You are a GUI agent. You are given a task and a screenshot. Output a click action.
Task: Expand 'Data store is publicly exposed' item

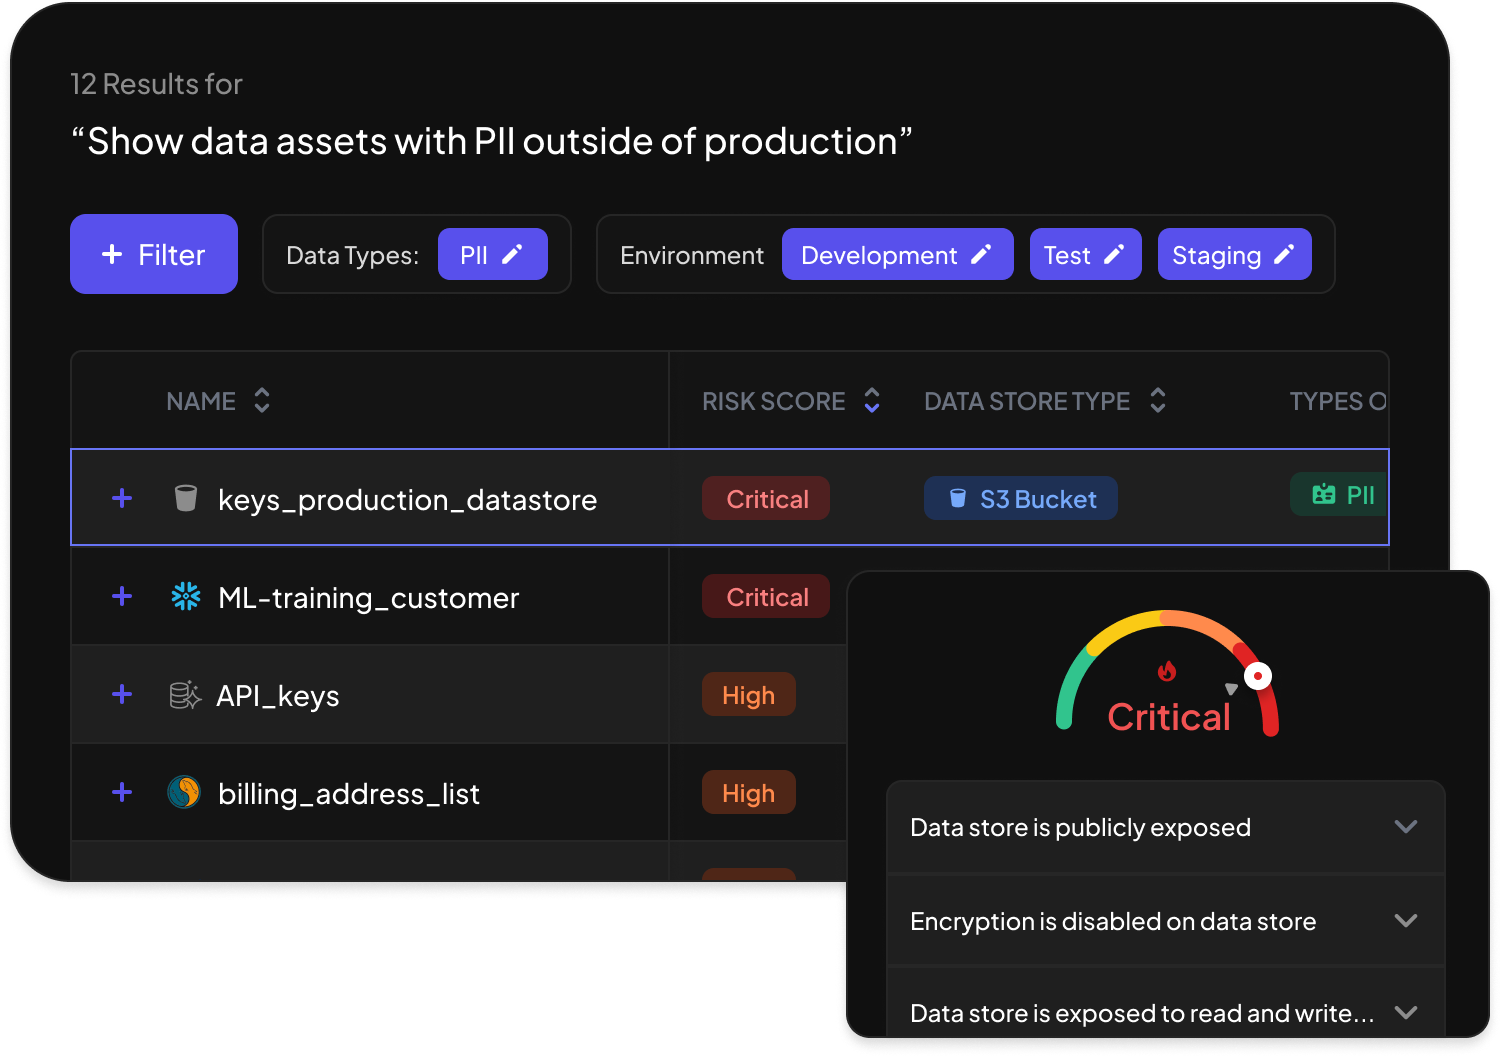[1406, 827]
